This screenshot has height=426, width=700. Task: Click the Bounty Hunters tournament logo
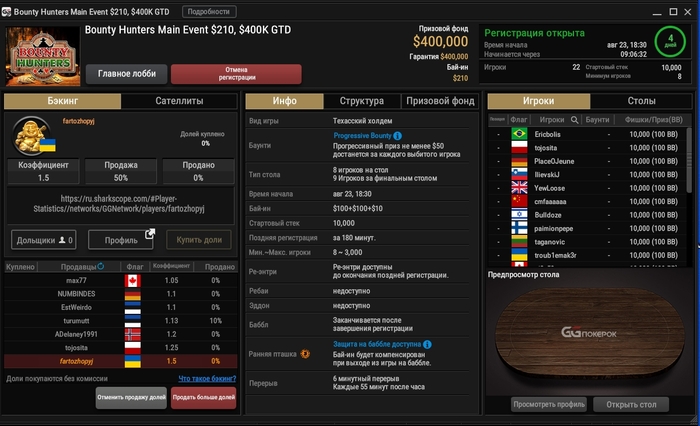click(x=43, y=56)
